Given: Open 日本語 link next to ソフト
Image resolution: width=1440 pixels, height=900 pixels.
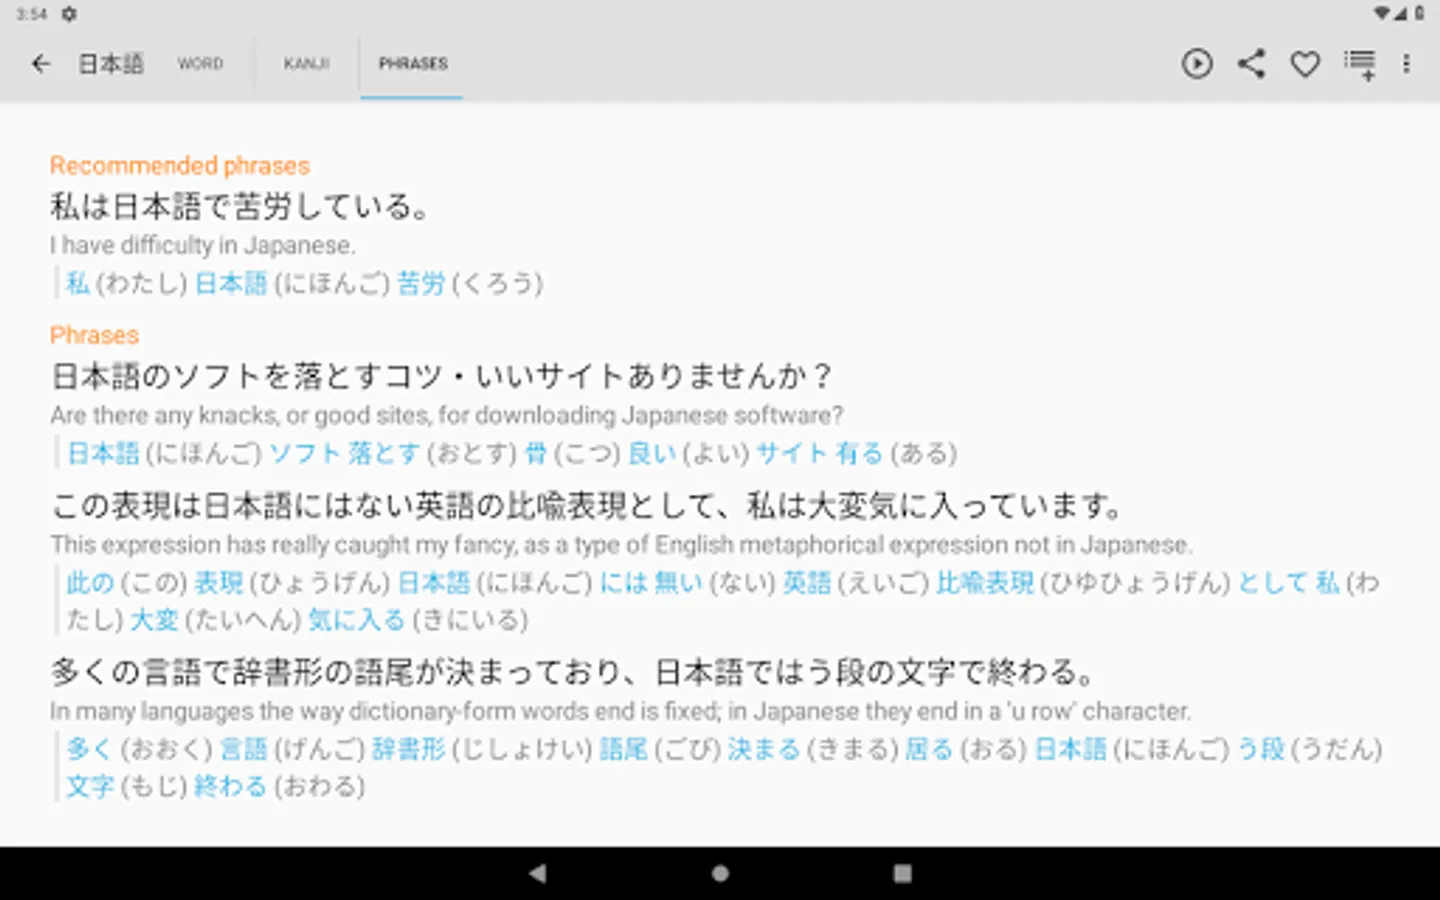Looking at the screenshot, I should [103, 453].
